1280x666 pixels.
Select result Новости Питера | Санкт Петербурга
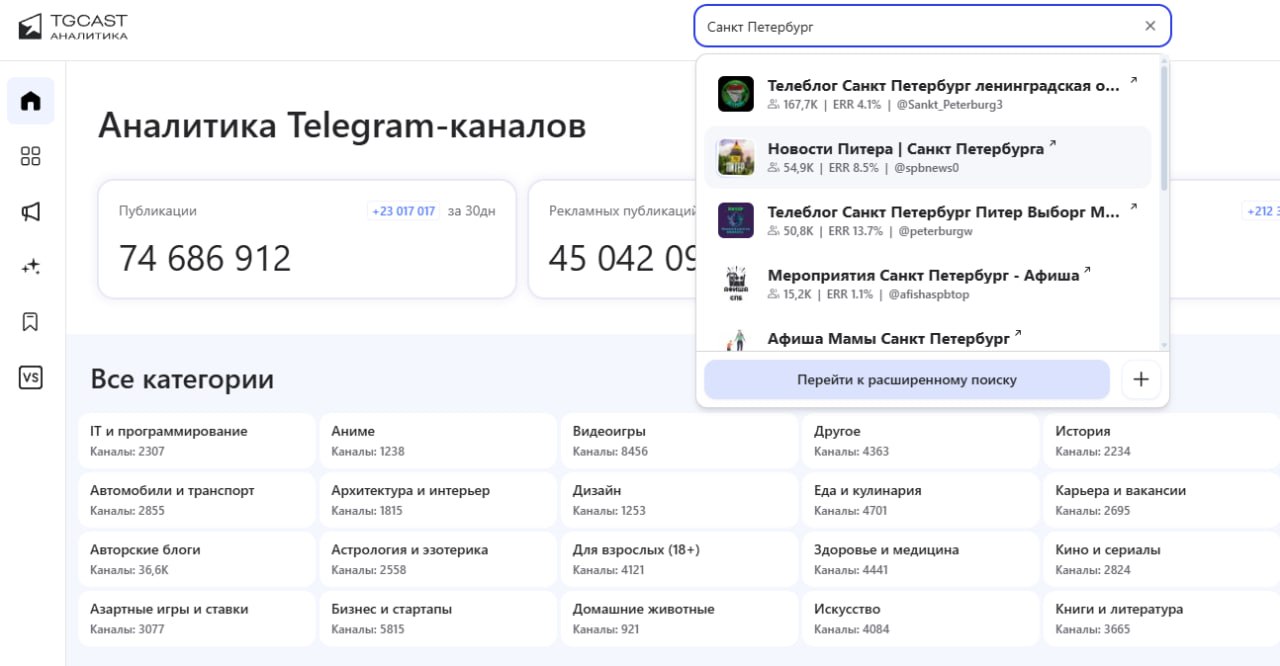pyautogui.click(x=928, y=157)
